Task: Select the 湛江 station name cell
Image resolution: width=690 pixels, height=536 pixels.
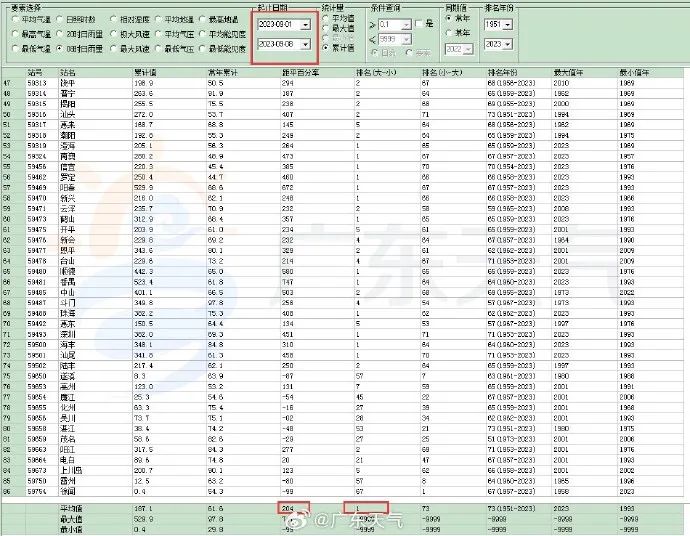Action: click(x=68, y=429)
